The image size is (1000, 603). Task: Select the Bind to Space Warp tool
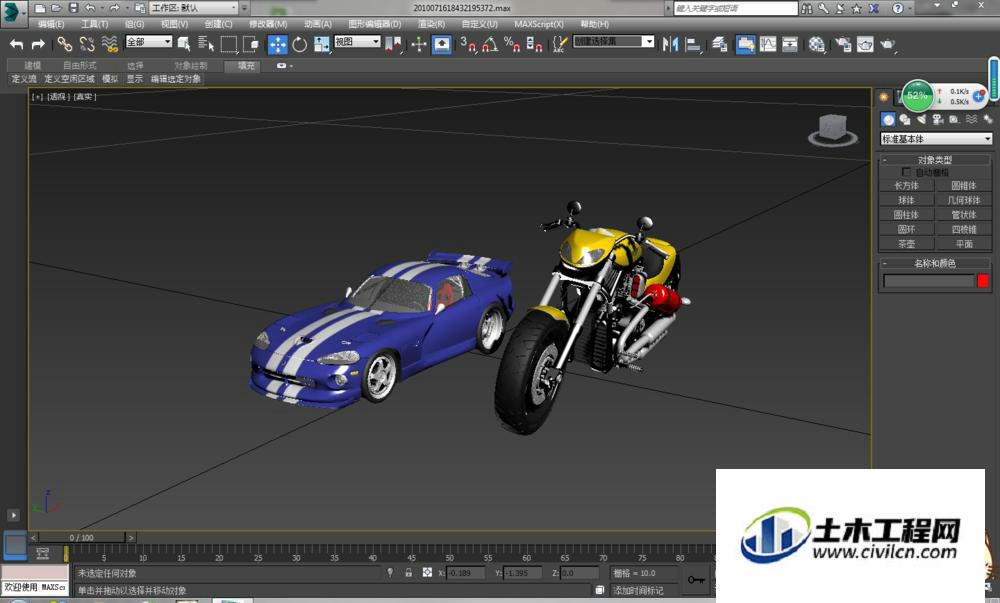pos(110,44)
